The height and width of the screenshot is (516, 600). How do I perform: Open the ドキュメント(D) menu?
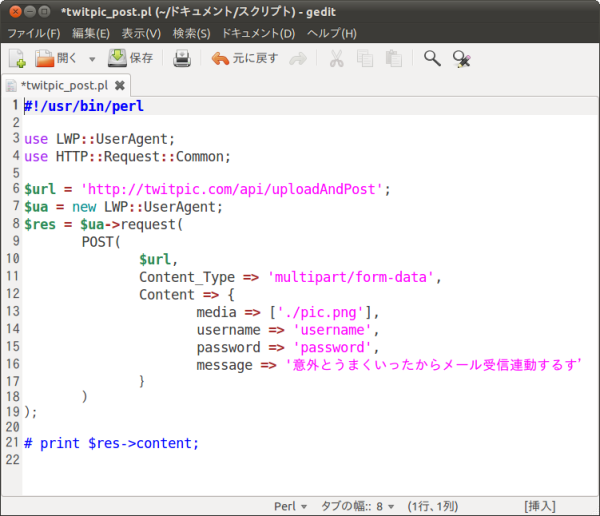(258, 34)
